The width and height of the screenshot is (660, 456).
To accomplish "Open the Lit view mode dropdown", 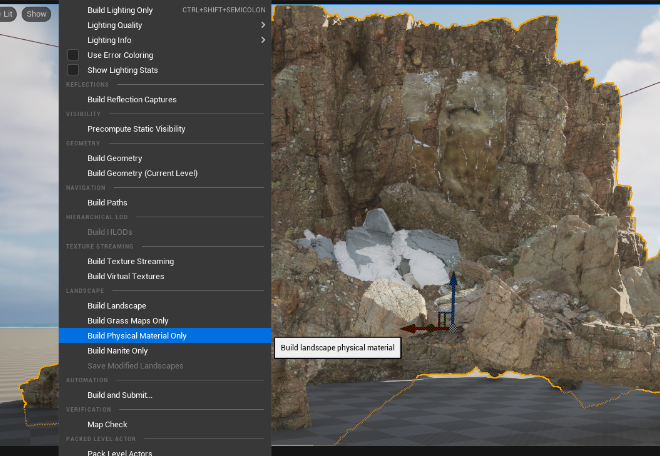I will pos(8,14).
